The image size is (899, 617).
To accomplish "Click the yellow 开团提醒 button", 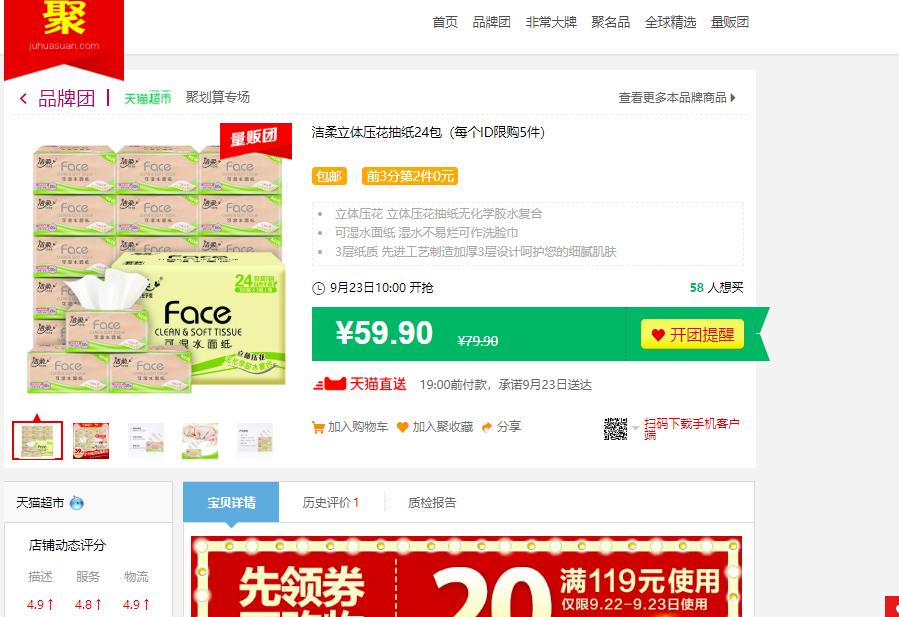I will 692,334.
